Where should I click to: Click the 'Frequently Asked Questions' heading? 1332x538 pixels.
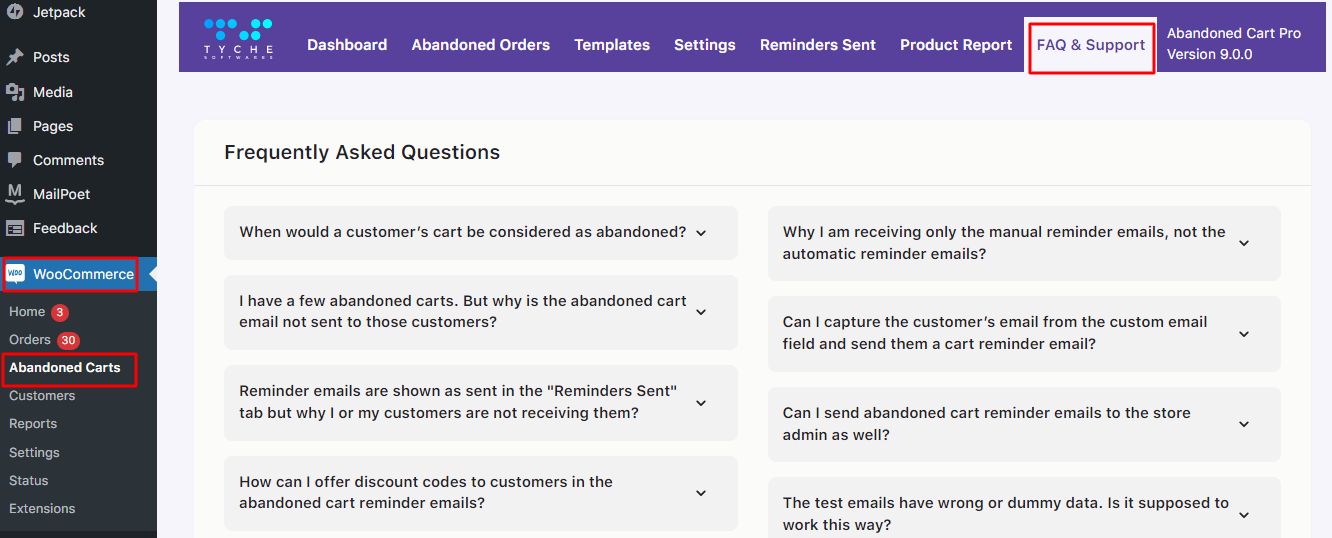point(362,153)
